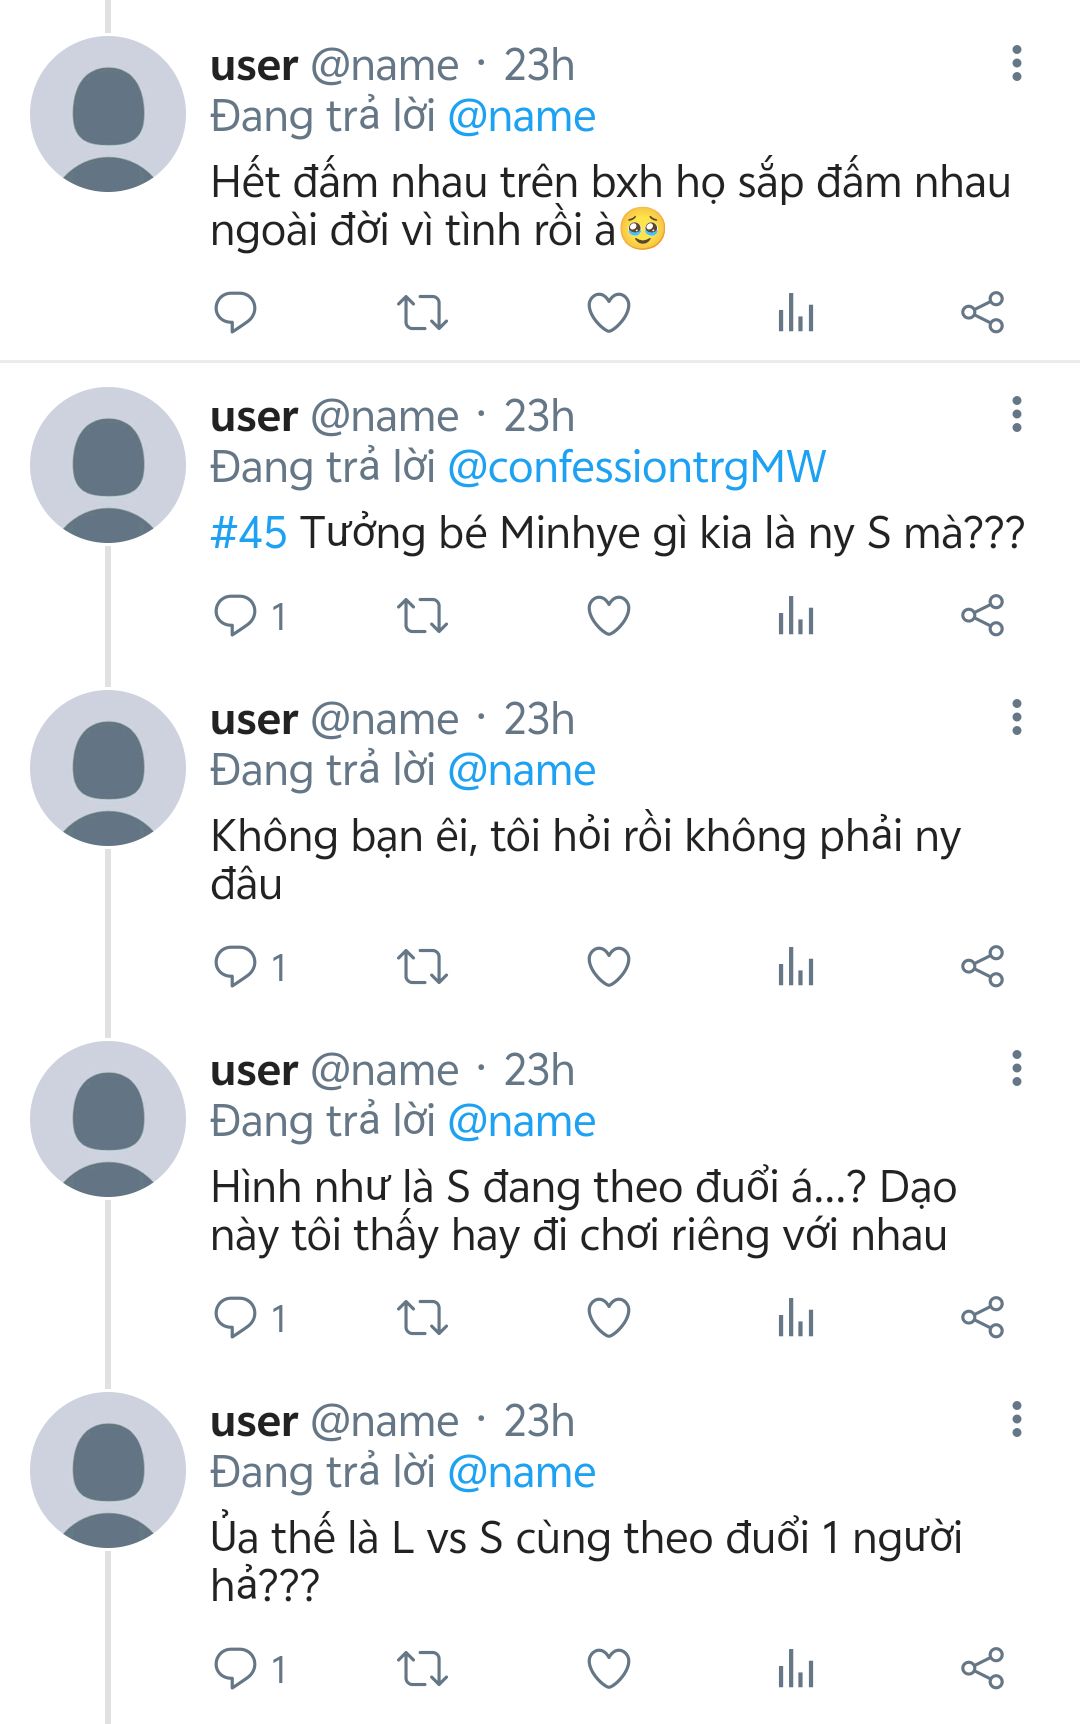The image size is (1080, 1724).
Task: Open the @confessiontrgMW profile link
Action: pyautogui.click(x=637, y=468)
